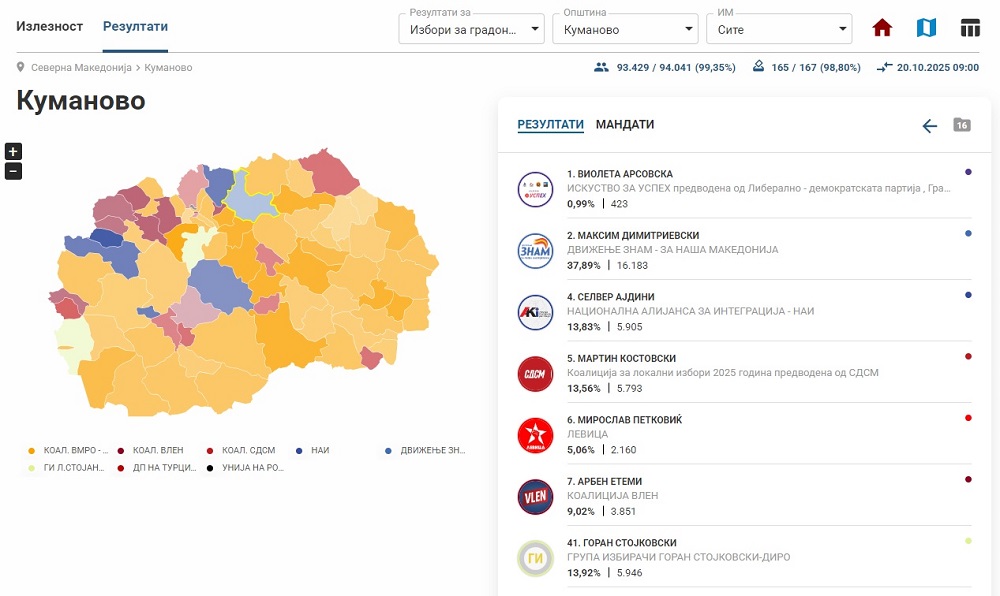This screenshot has width=1000, height=596.
Task: Open the МАНДАТИ tab
Action: click(x=625, y=125)
